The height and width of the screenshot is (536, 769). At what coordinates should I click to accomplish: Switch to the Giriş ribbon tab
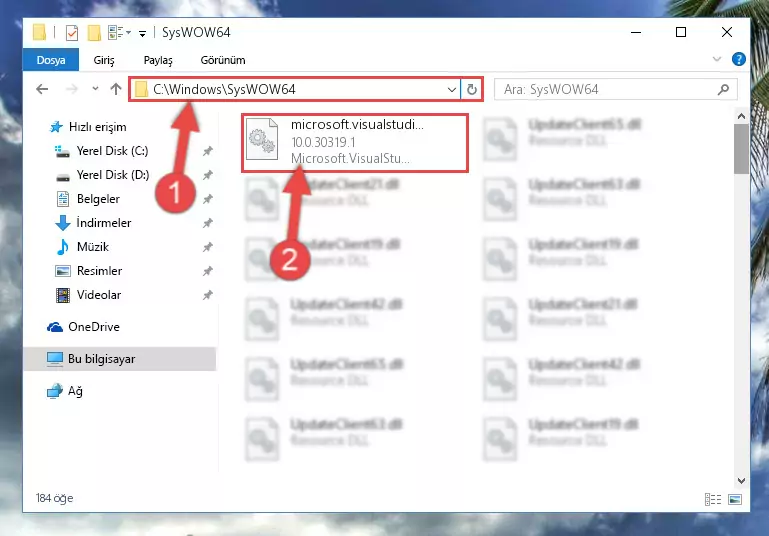point(104,60)
